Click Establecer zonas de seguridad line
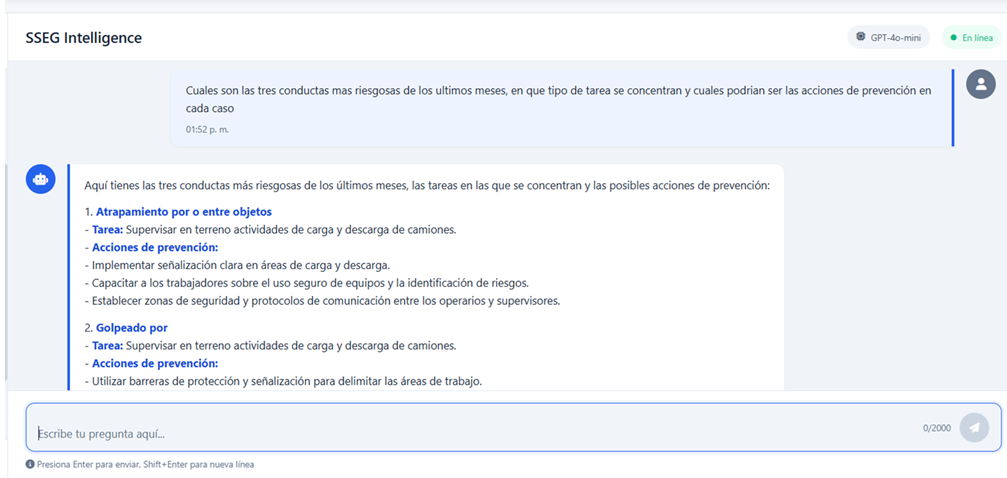 point(322,301)
